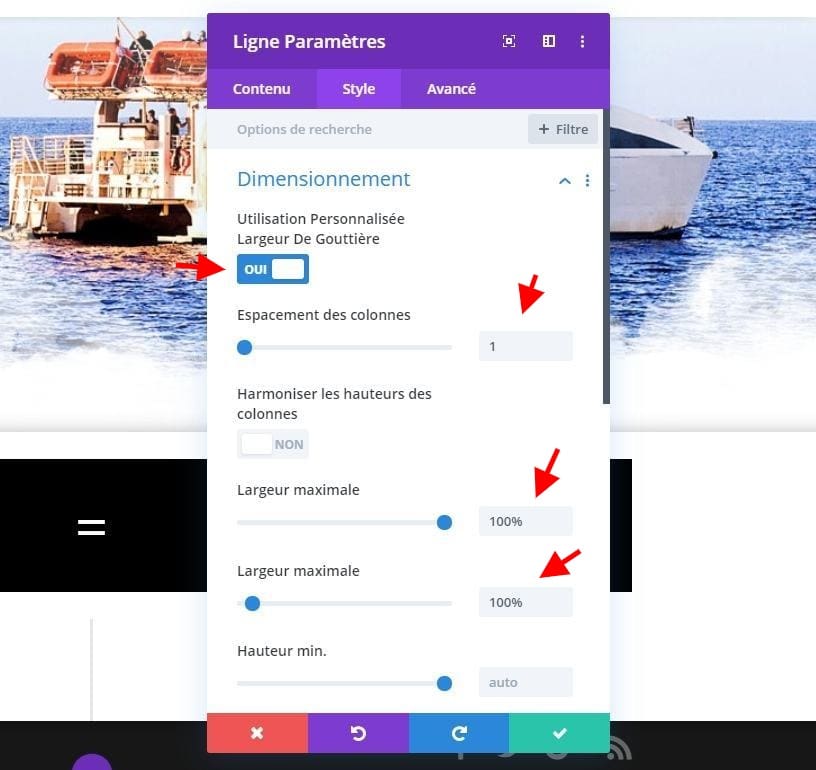Viewport: 816px width, 770px height.
Task: Click the Utilisation Personnalisée Largeur De Gouttière label
Action: pyautogui.click(x=321, y=229)
